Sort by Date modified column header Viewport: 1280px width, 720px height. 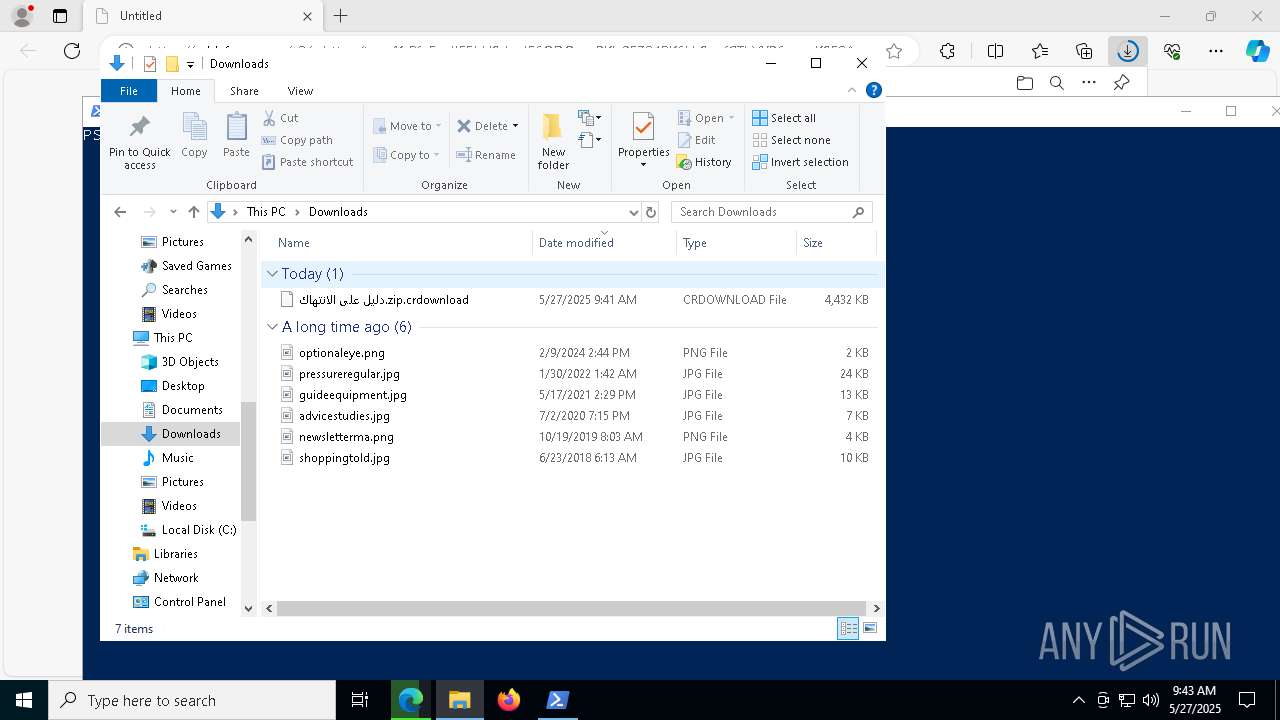point(604,243)
